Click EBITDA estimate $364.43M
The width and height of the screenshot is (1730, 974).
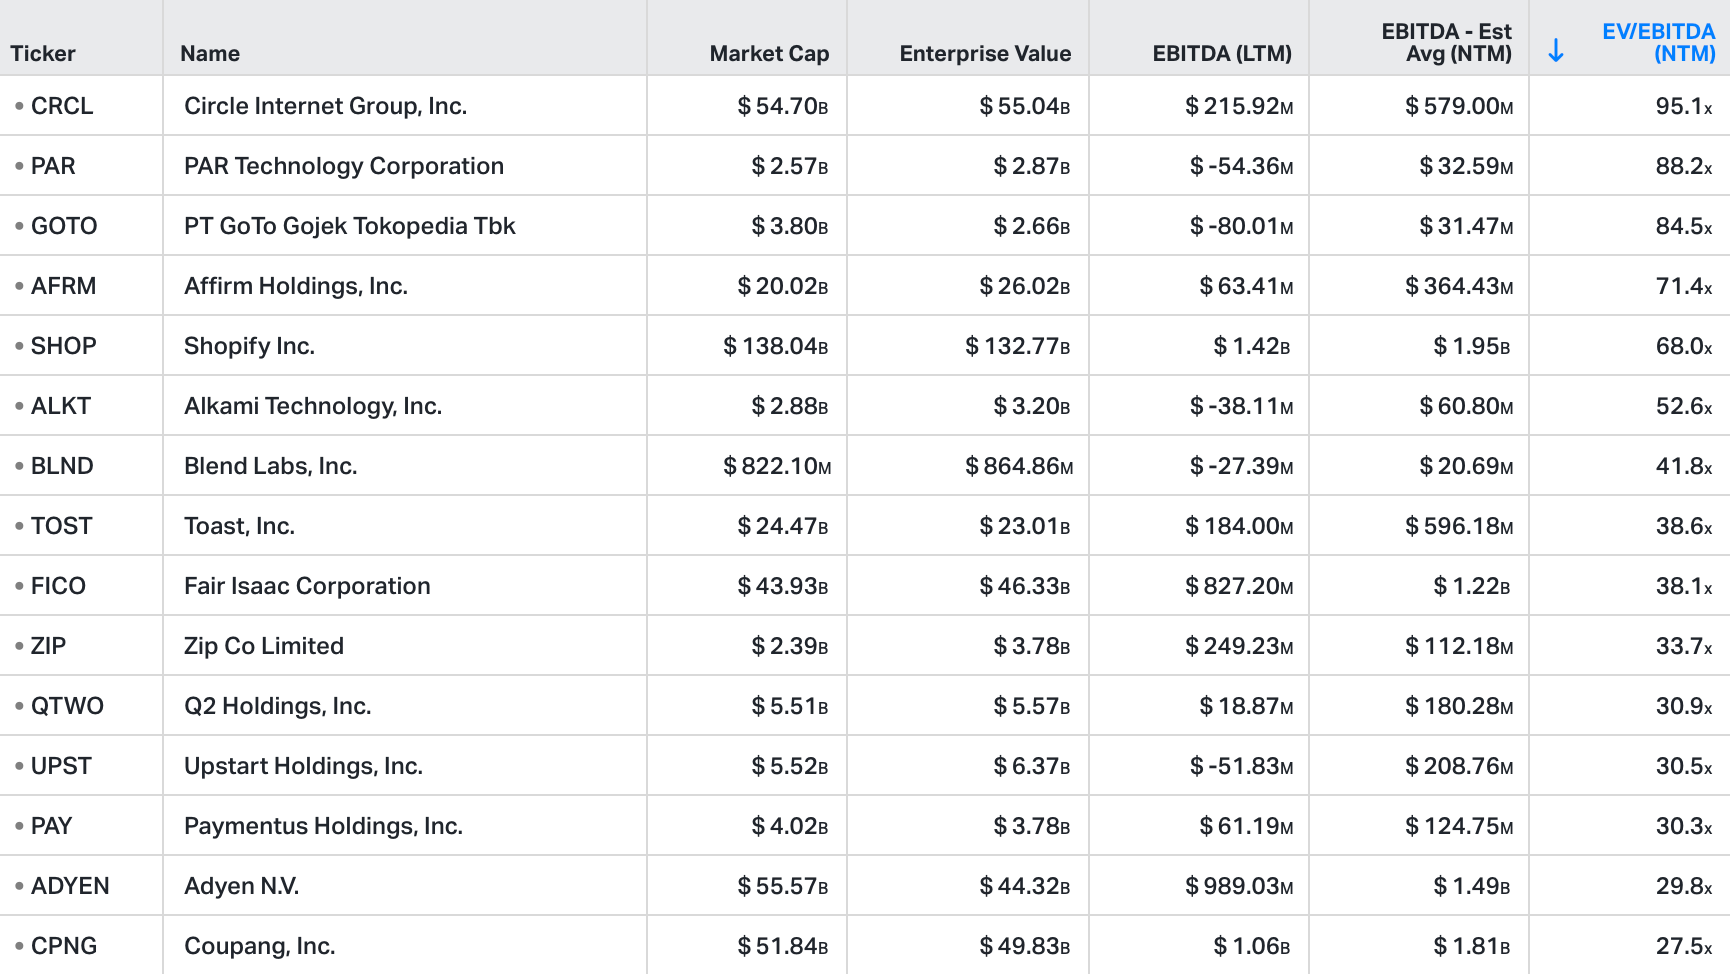(x=1459, y=286)
